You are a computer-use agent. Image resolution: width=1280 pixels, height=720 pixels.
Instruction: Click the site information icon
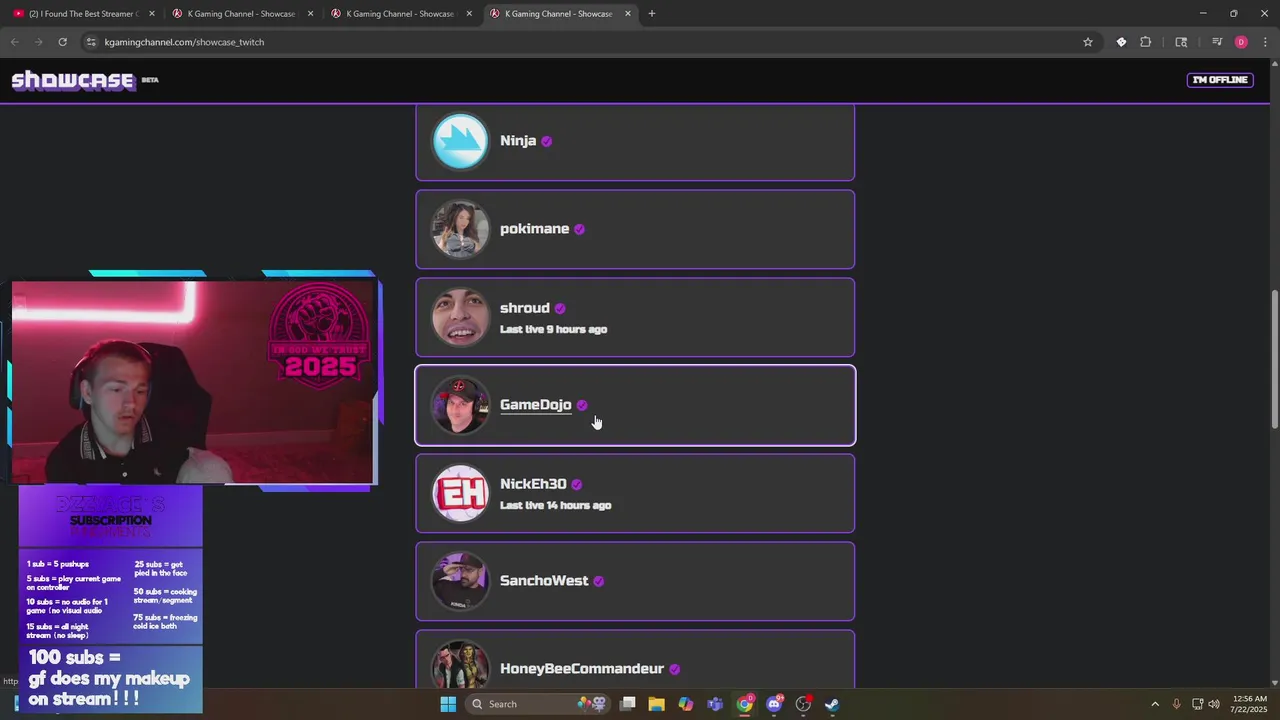click(91, 42)
